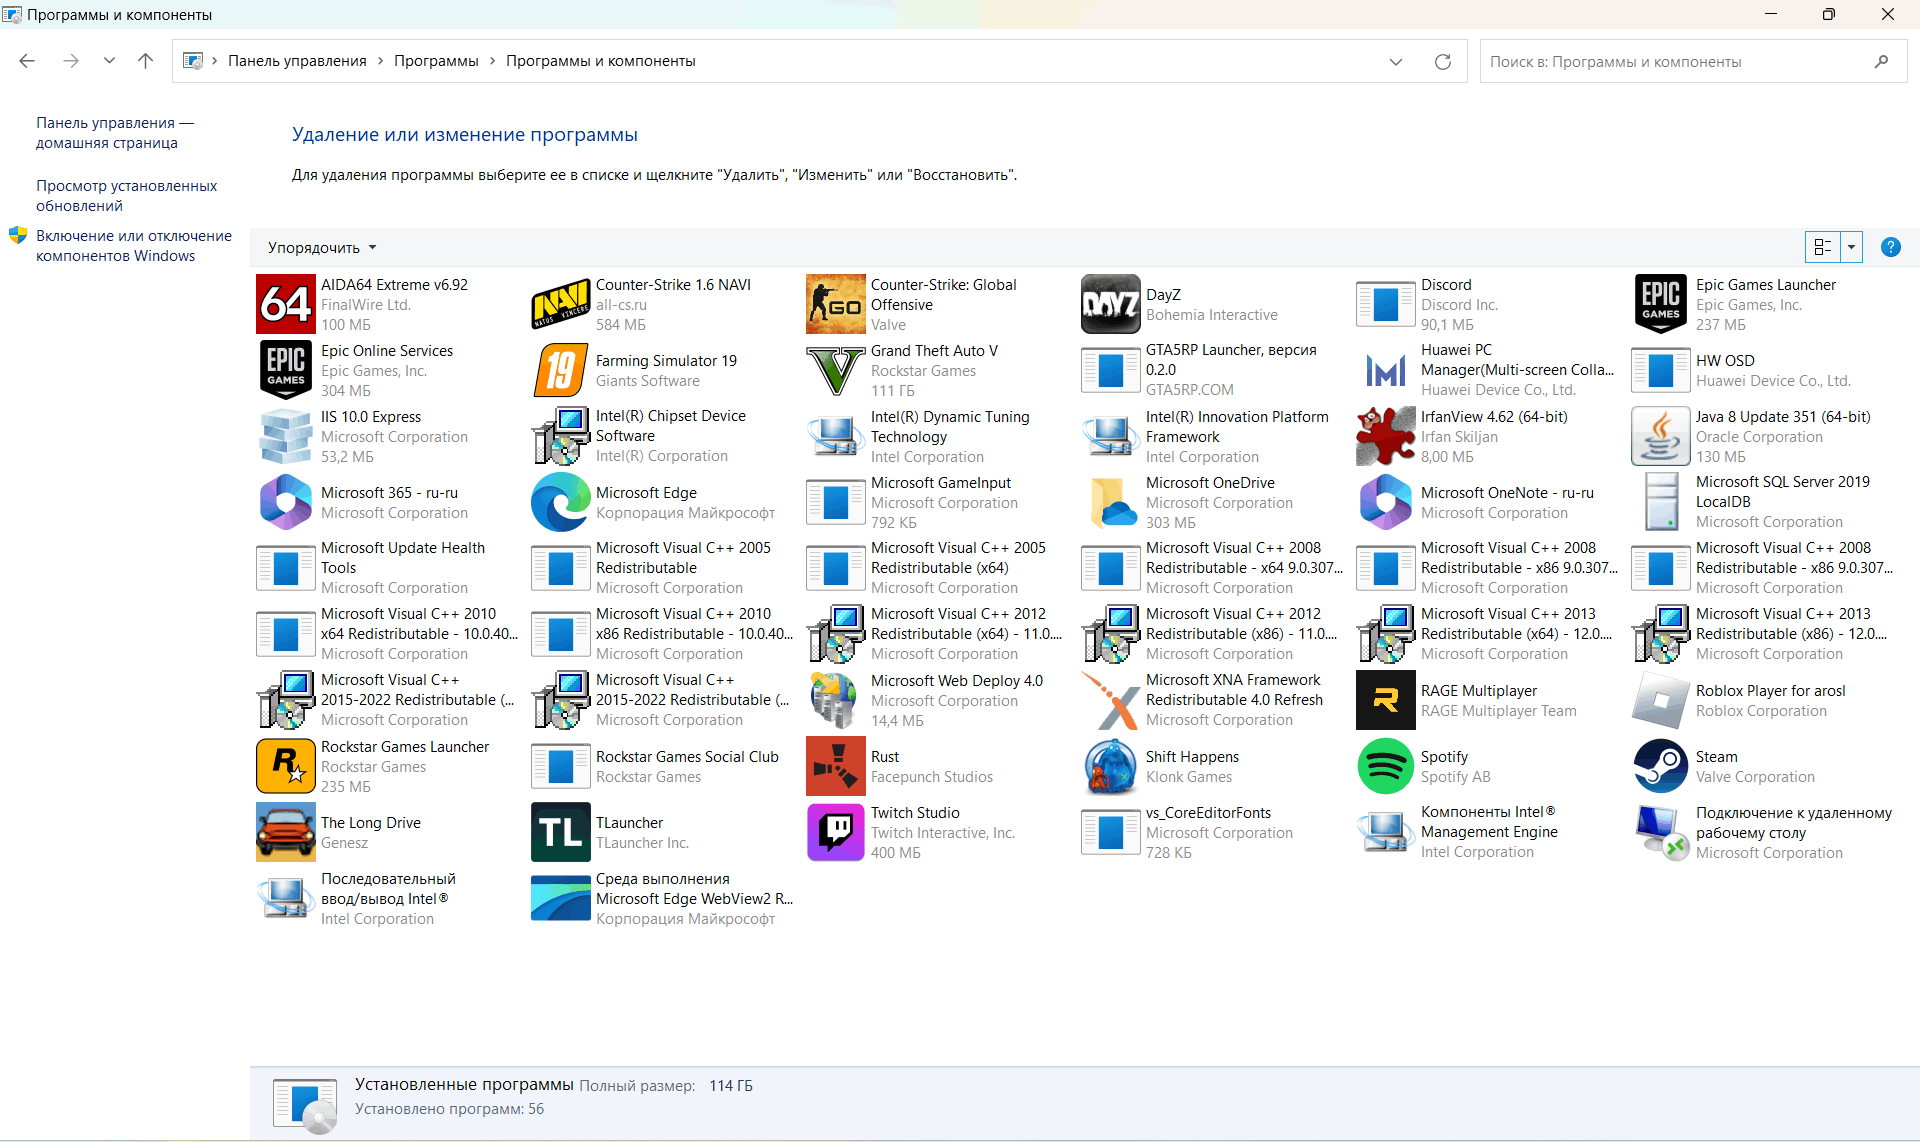Click the Microsoft Edge icon
The height and width of the screenshot is (1142, 1920).
tap(561, 502)
